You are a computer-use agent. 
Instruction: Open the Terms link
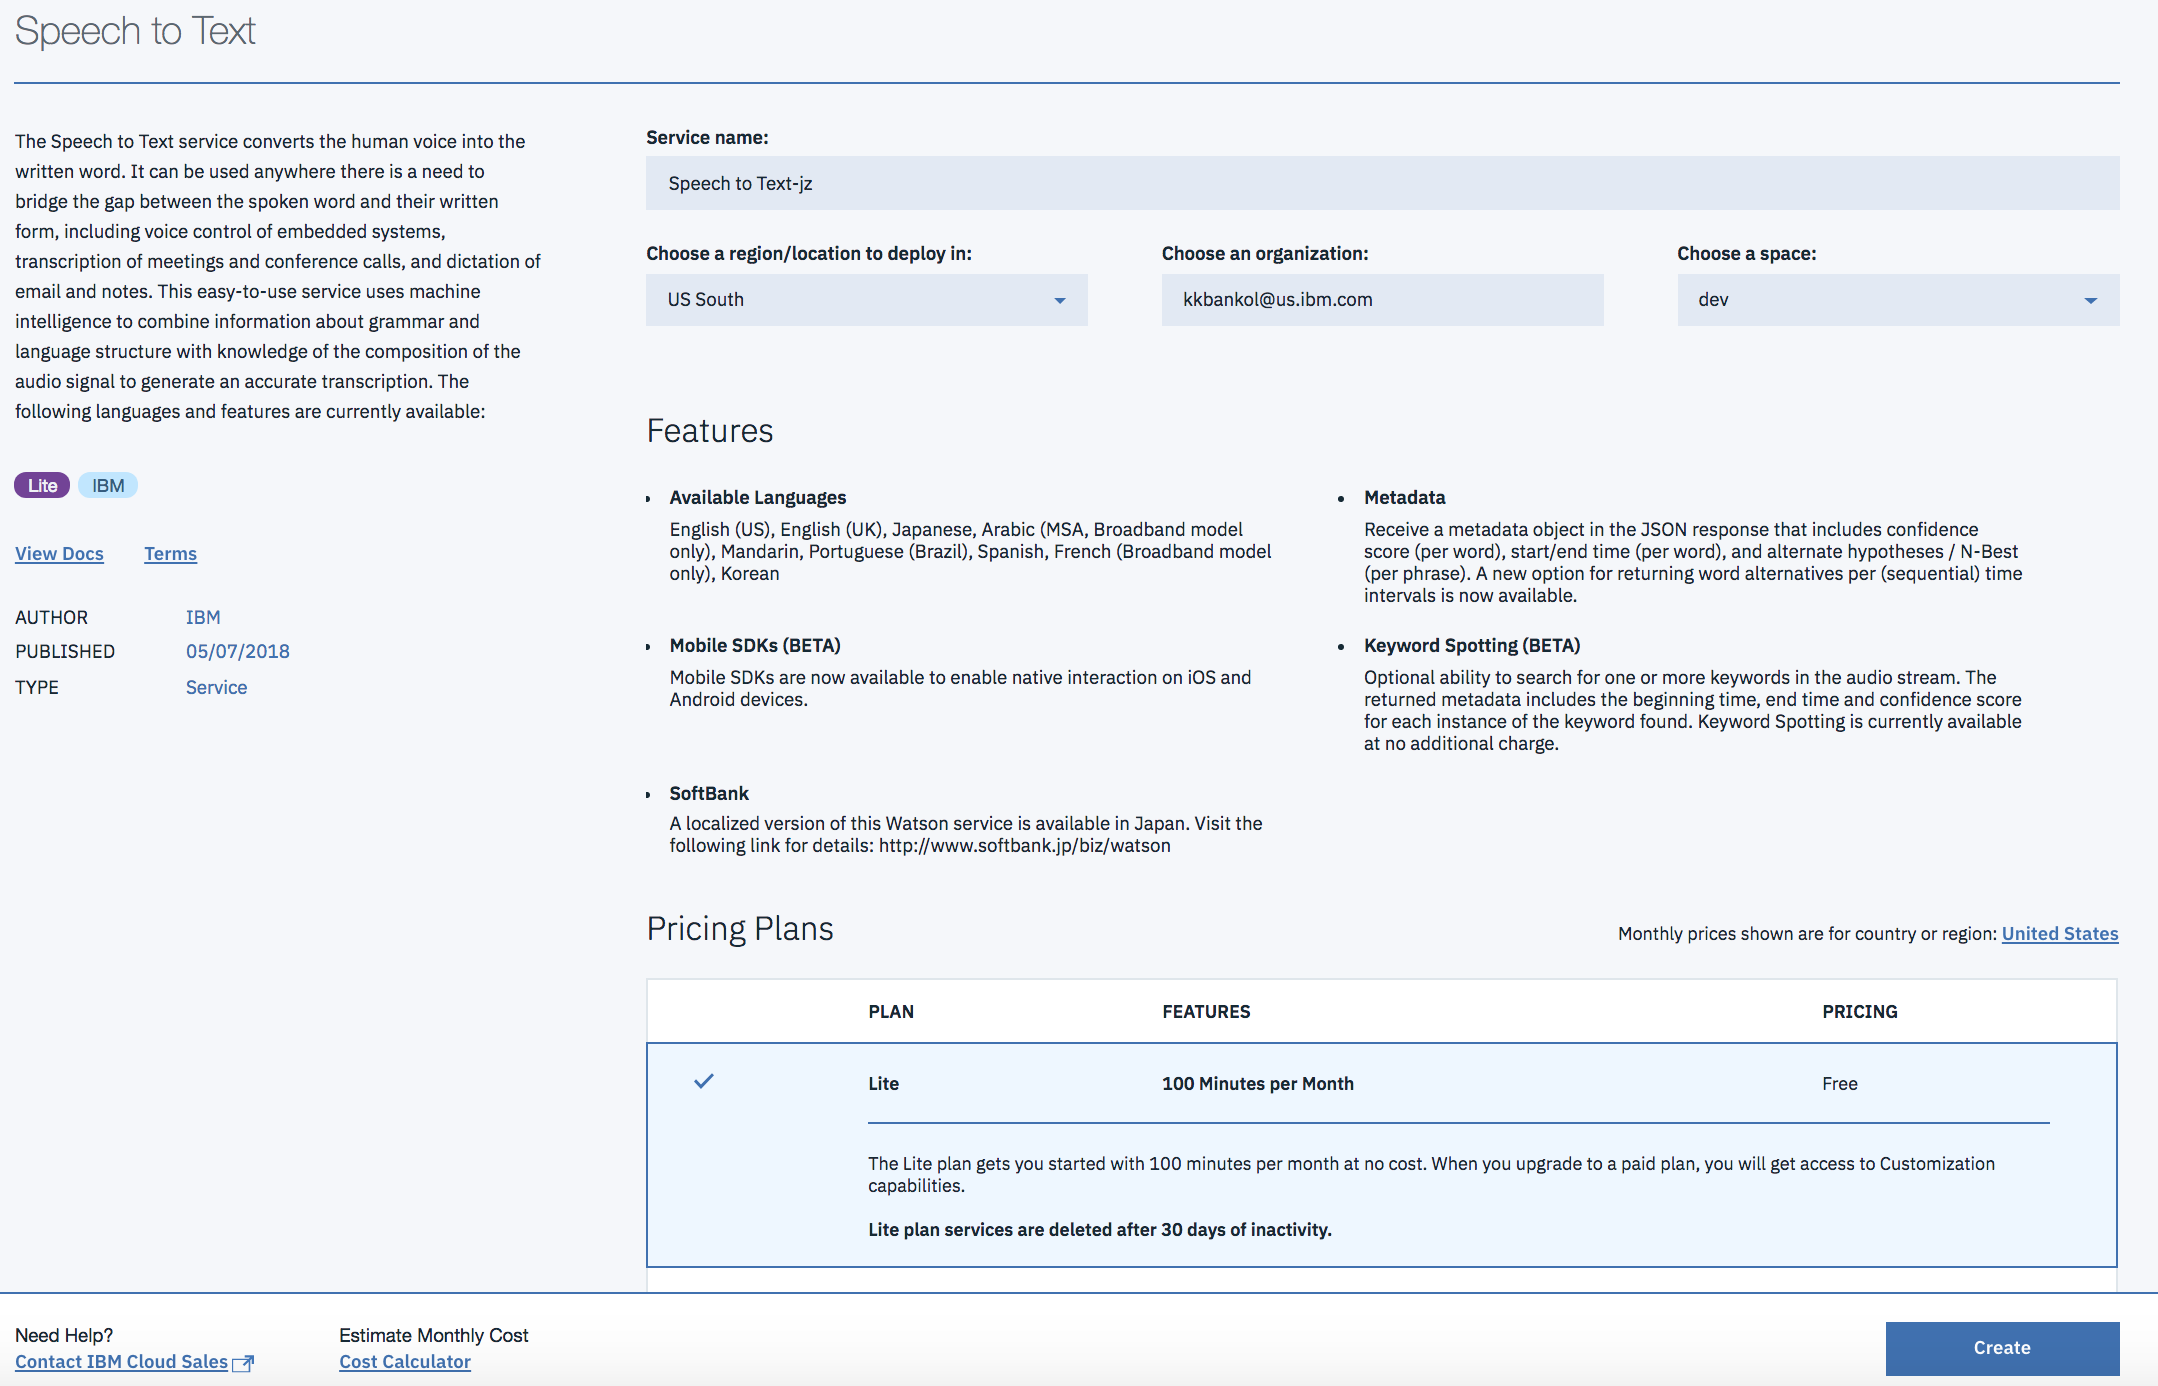click(170, 553)
